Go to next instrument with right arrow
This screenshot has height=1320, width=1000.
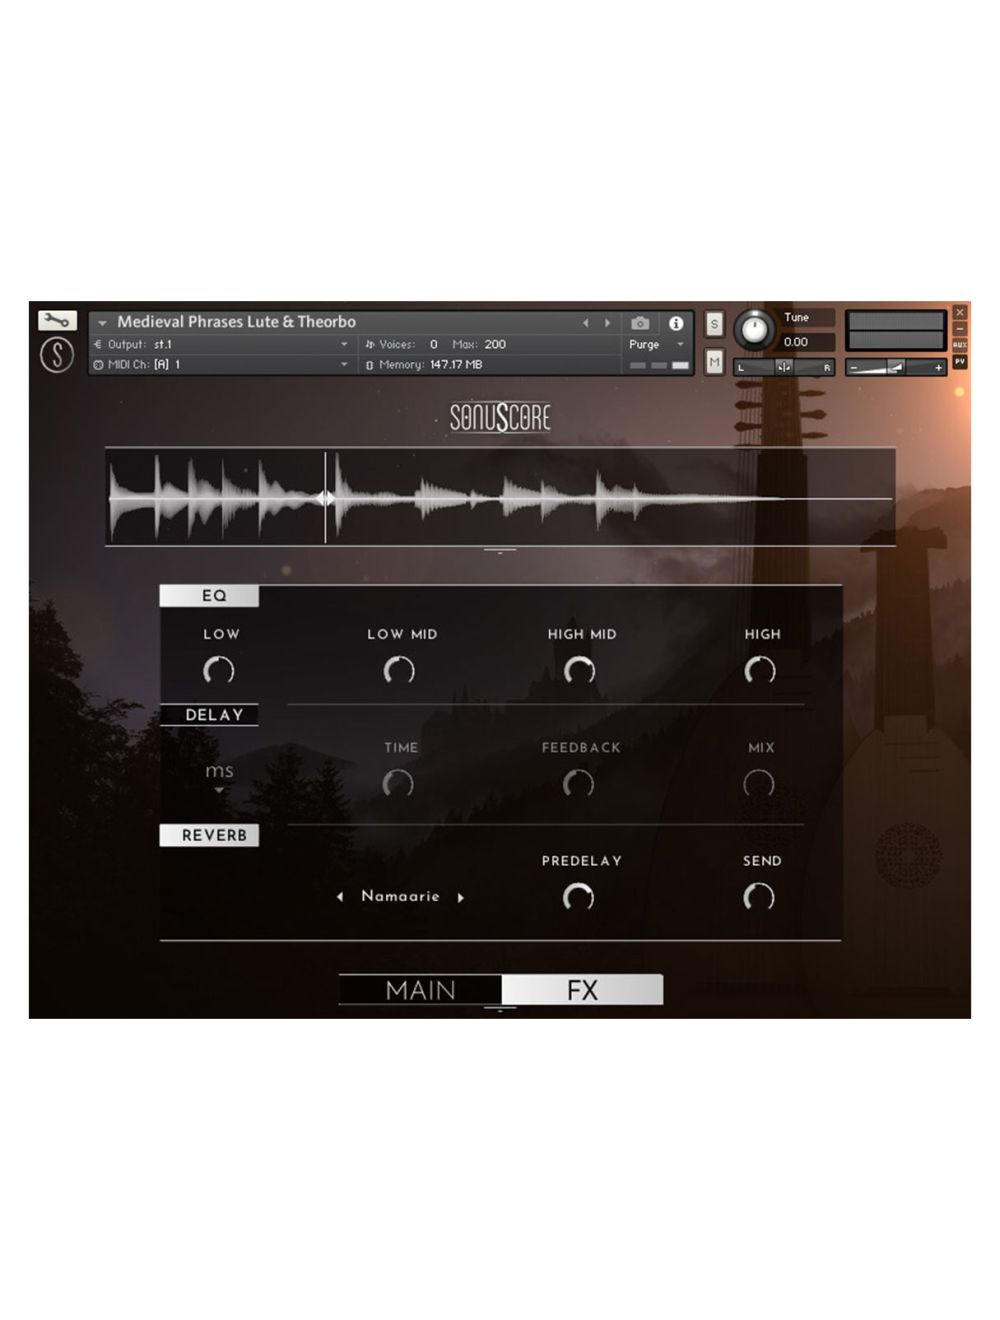tap(607, 323)
